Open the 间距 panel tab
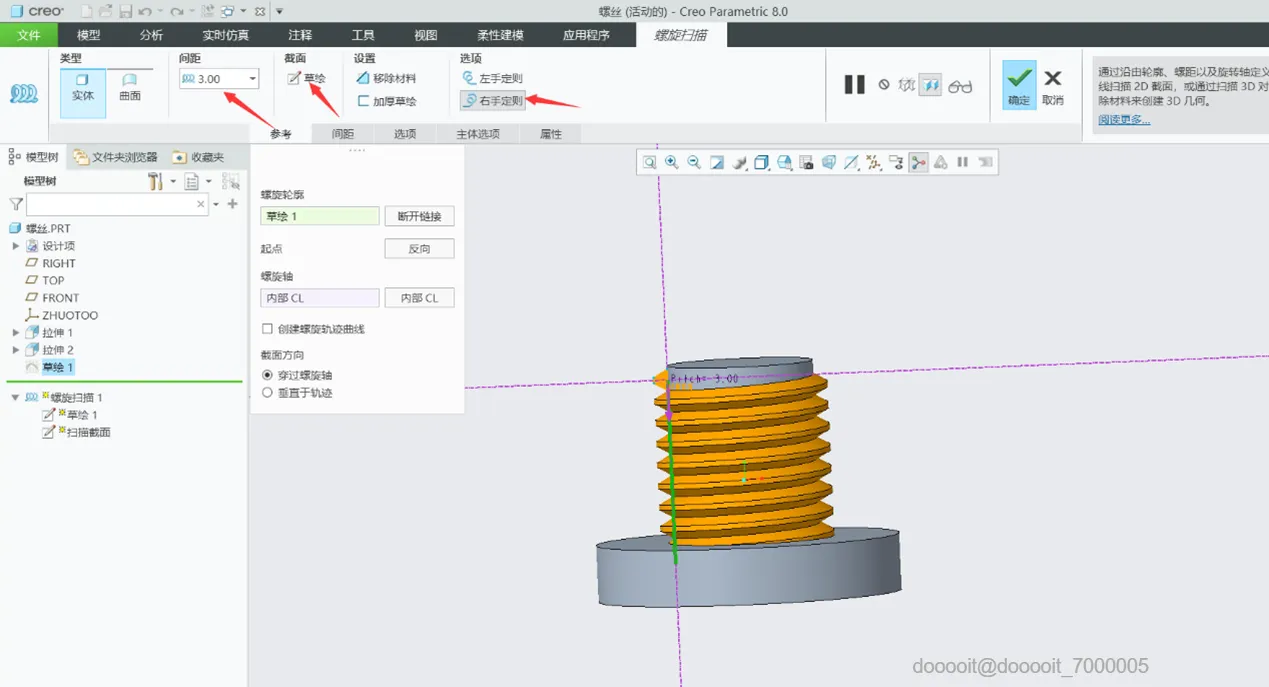This screenshot has height=687, width=1269. point(343,134)
